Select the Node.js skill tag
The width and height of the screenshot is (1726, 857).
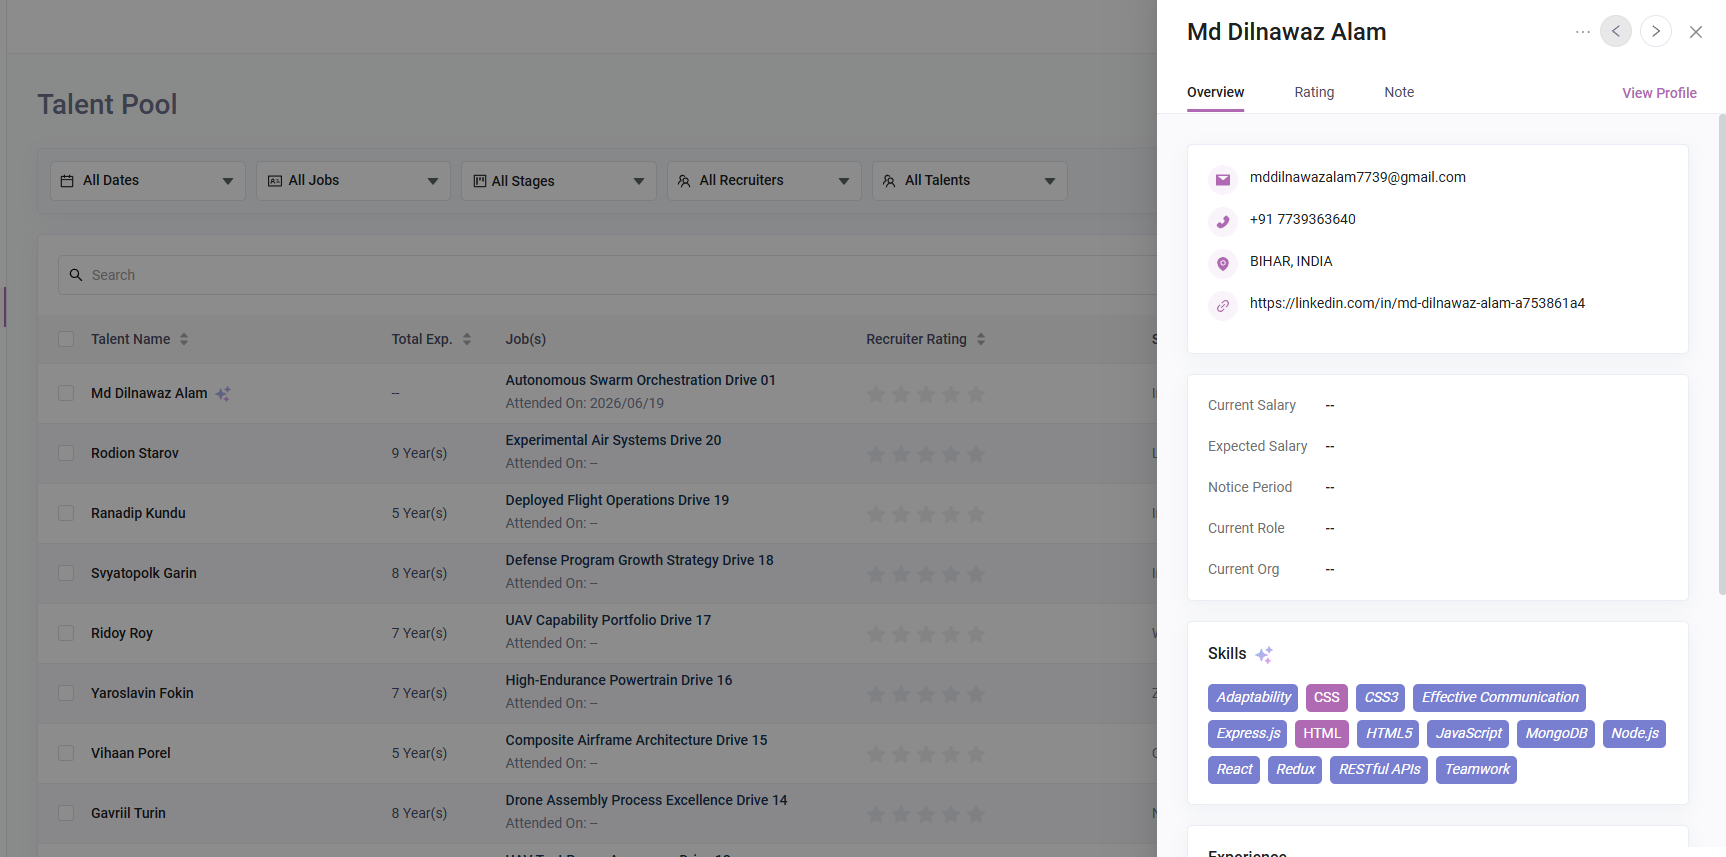(1634, 734)
